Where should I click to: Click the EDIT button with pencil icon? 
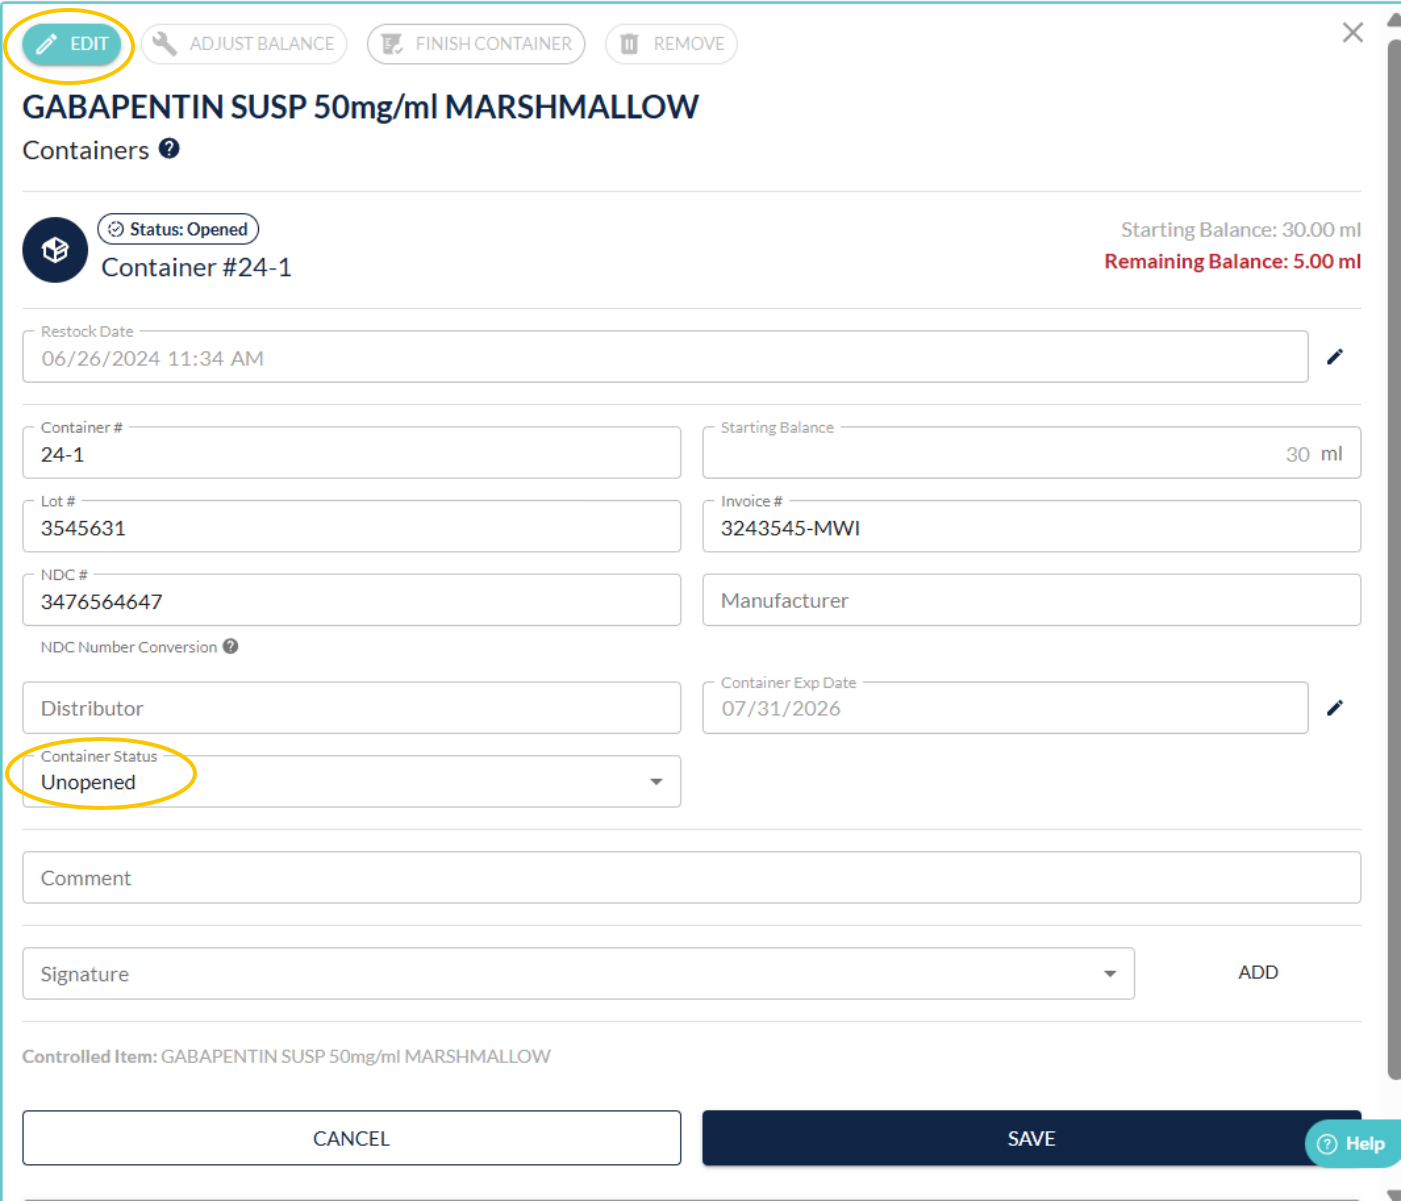[72, 44]
